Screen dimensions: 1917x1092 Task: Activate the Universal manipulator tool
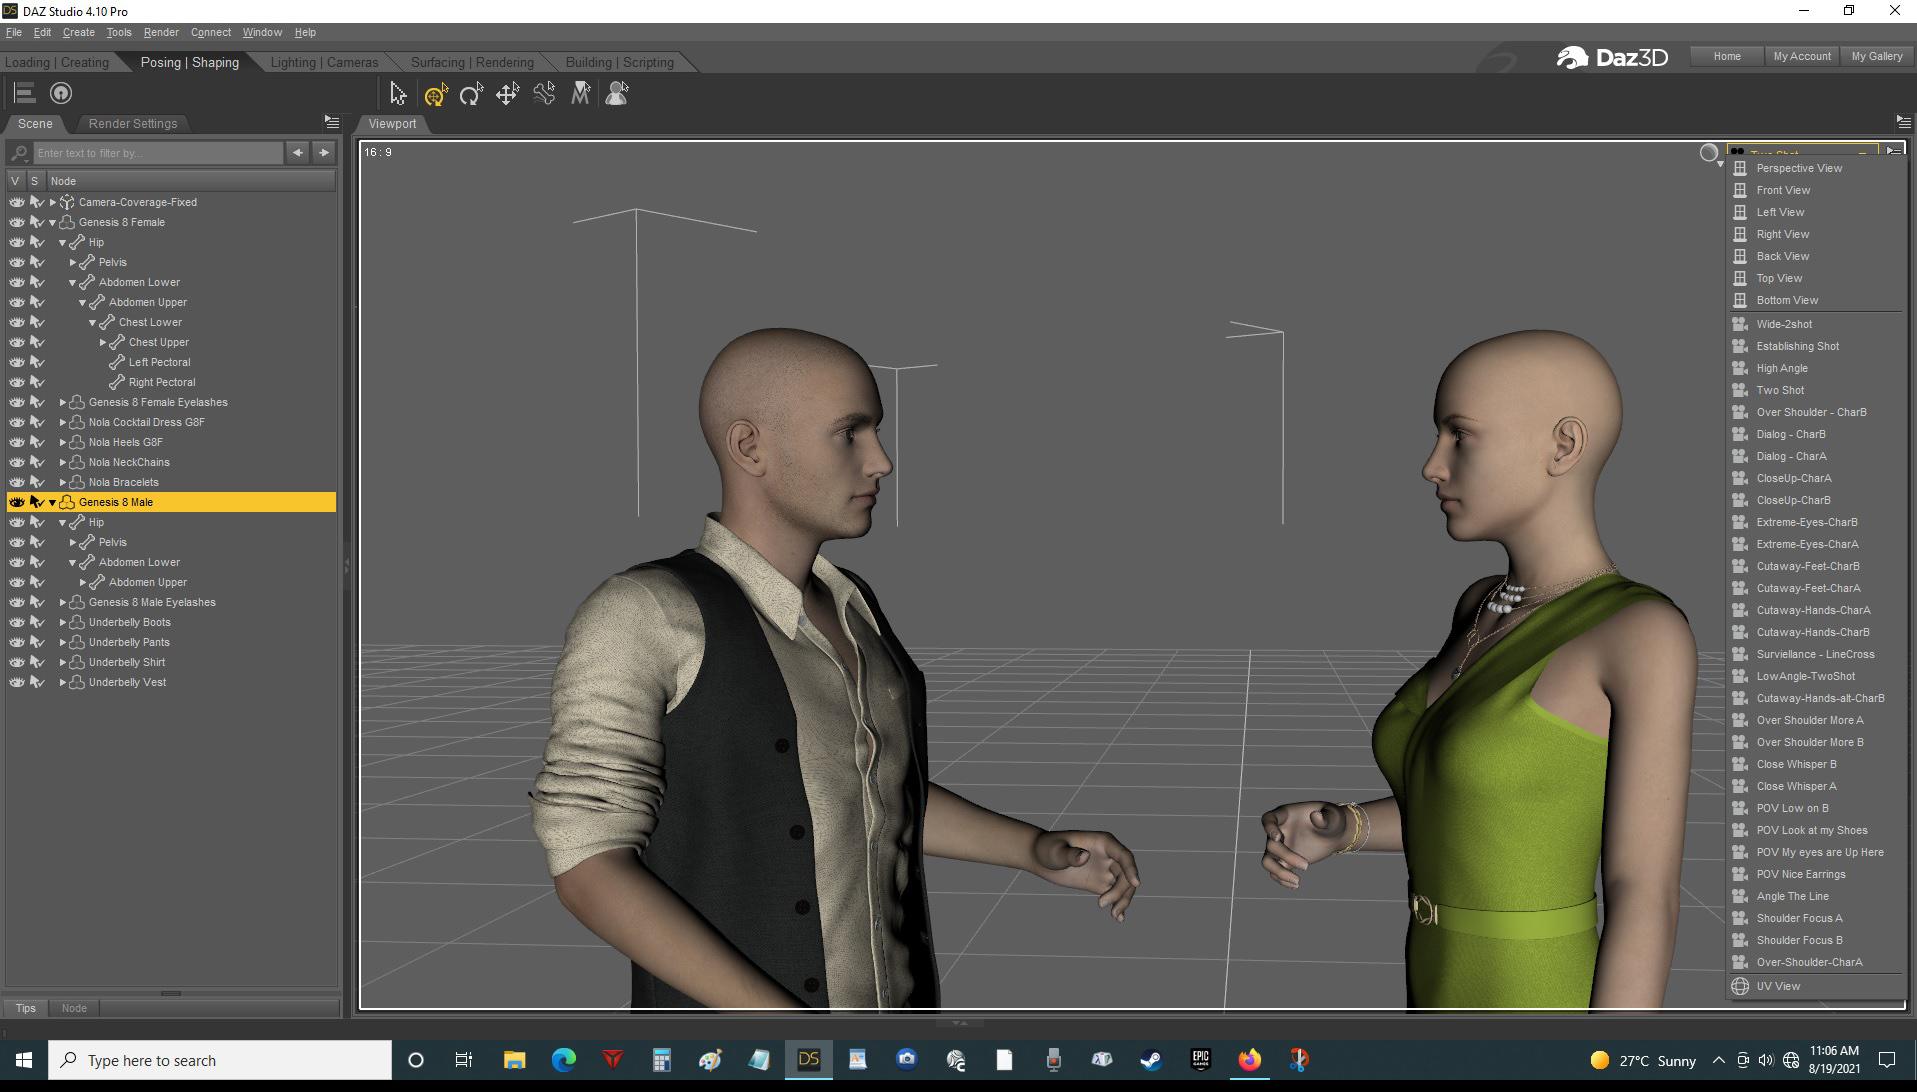(x=435, y=94)
